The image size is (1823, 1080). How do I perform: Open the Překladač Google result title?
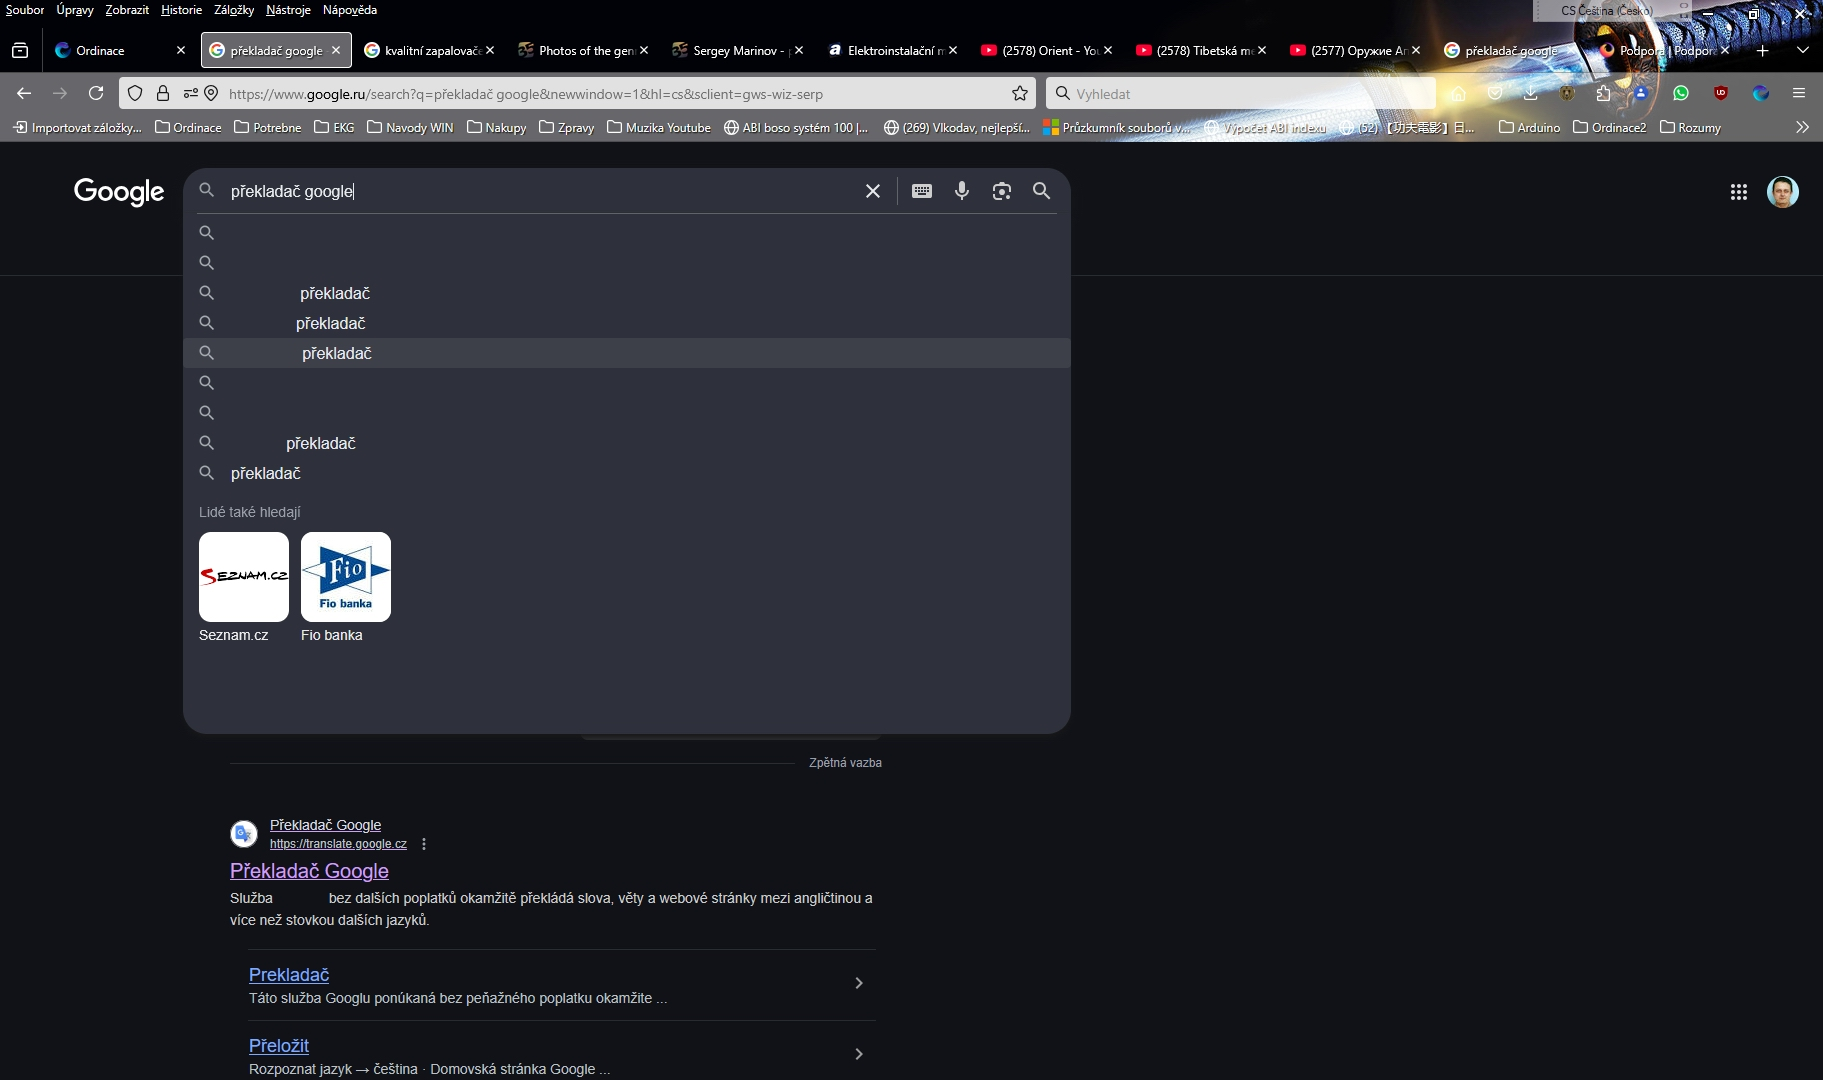[309, 871]
